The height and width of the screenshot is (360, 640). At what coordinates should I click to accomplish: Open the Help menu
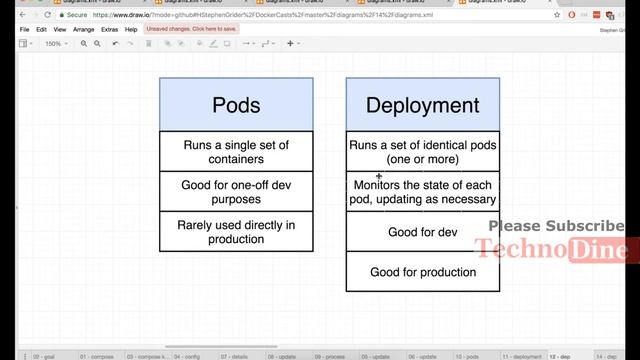(x=131, y=29)
